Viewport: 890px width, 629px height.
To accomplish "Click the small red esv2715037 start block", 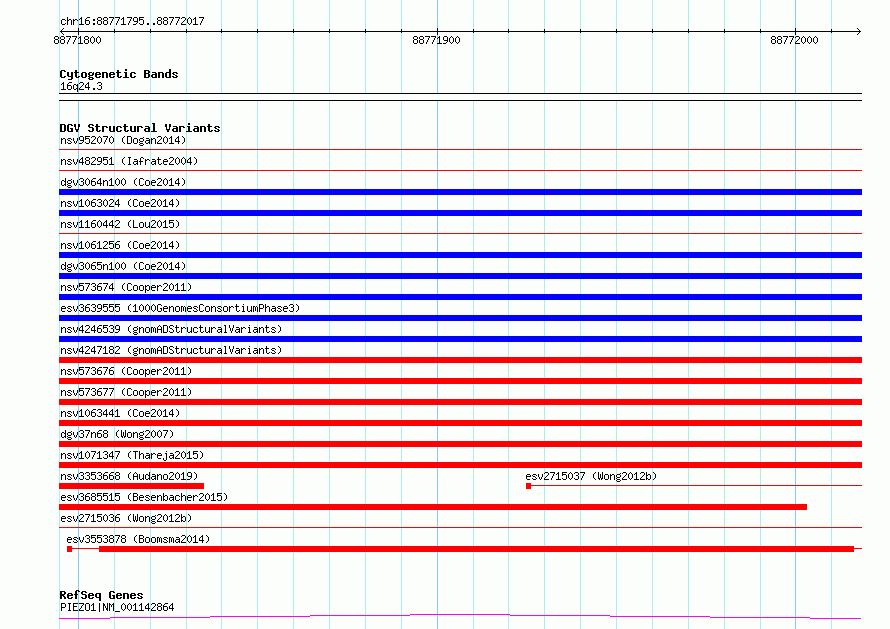I will [528, 486].
